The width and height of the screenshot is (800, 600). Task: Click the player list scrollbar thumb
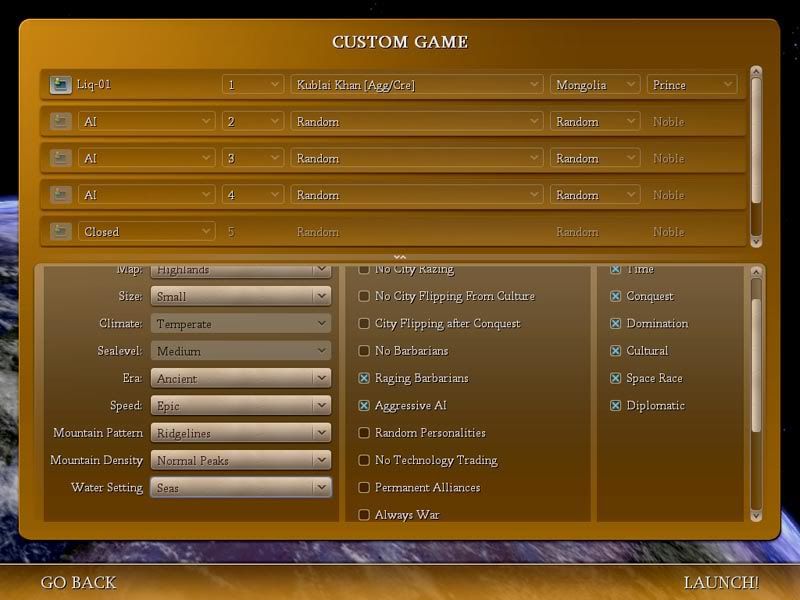756,139
